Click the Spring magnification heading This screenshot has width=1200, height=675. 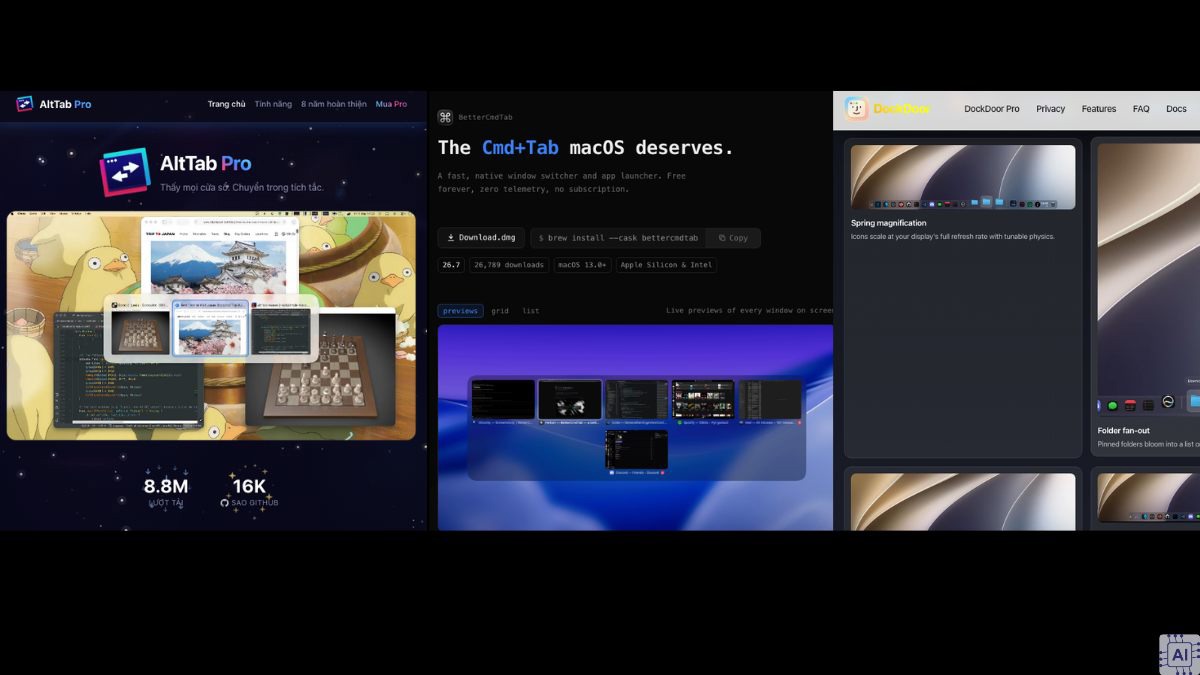point(889,223)
